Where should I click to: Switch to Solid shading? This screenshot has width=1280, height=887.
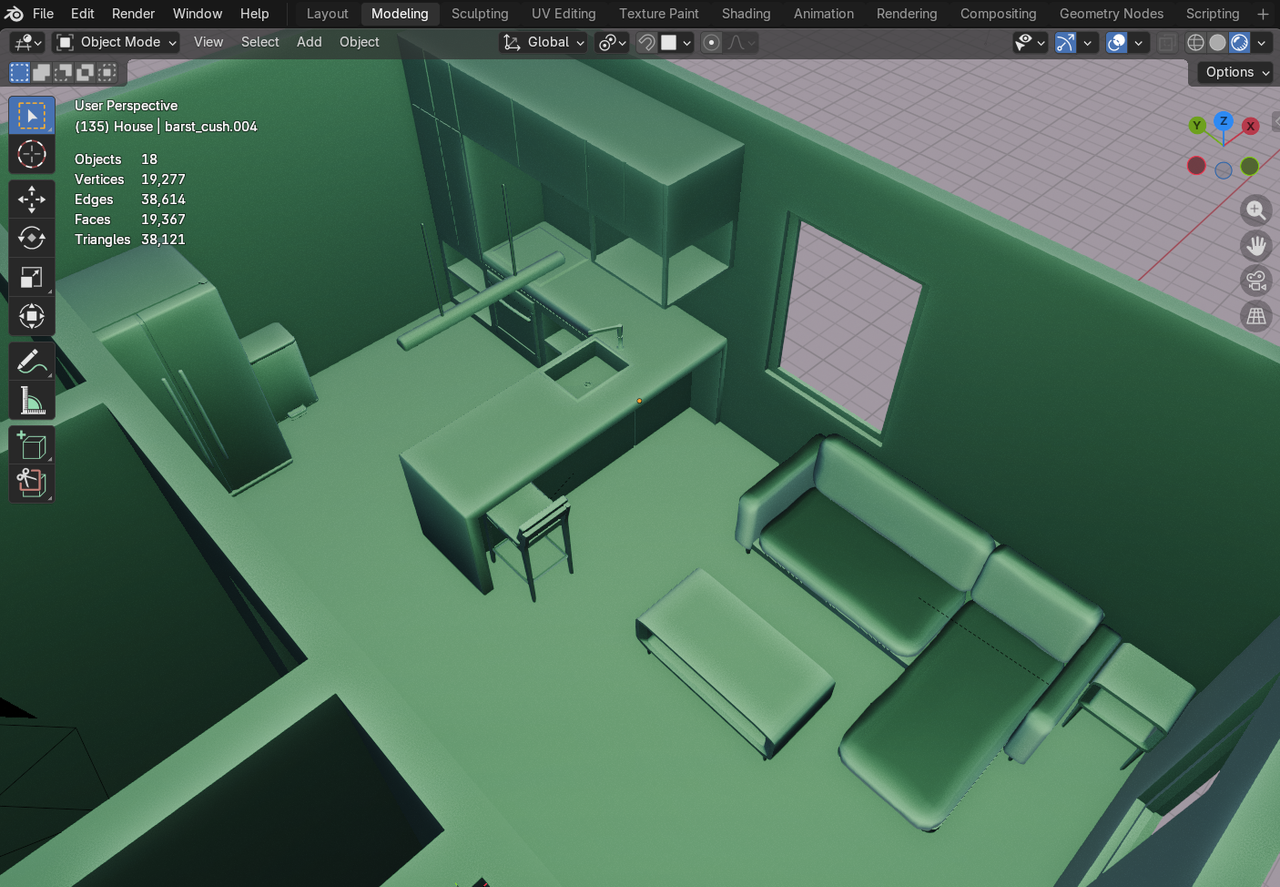[x=1217, y=42]
